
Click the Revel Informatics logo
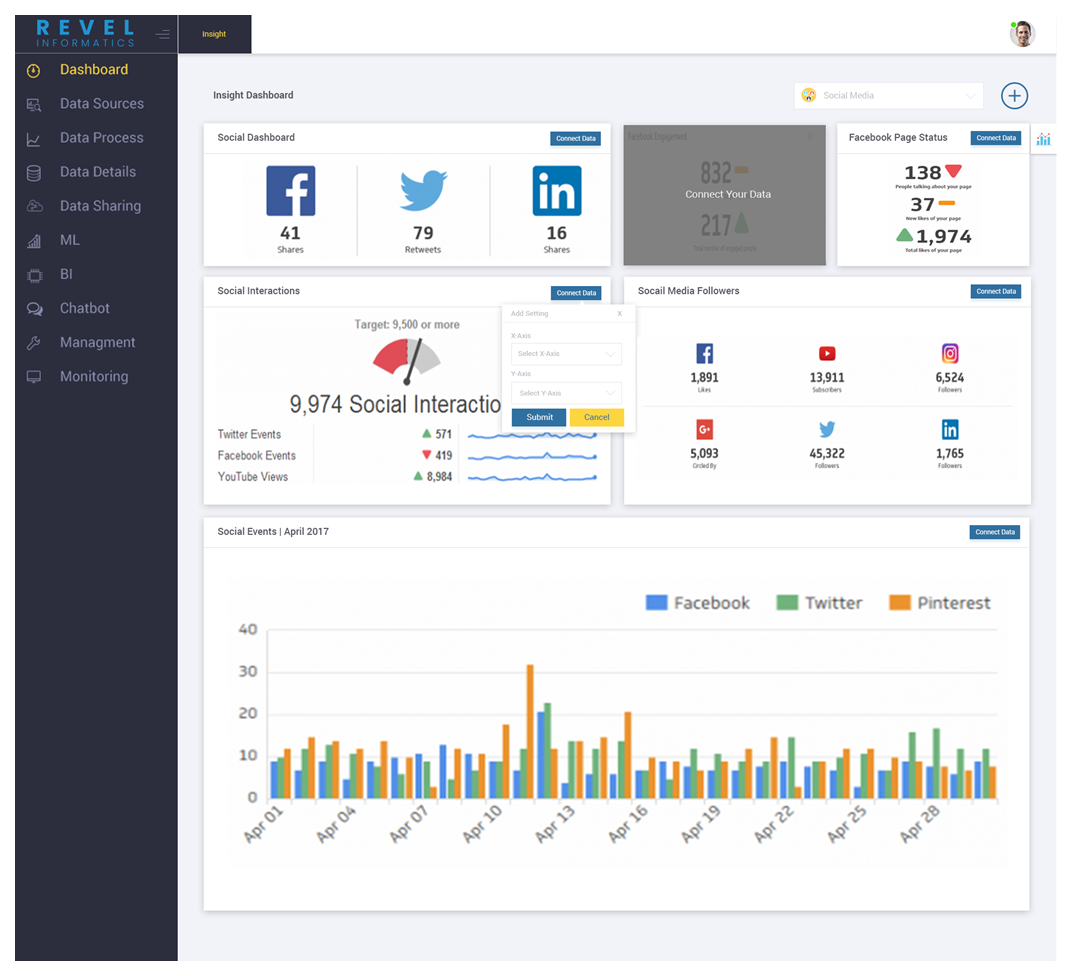tap(85, 34)
